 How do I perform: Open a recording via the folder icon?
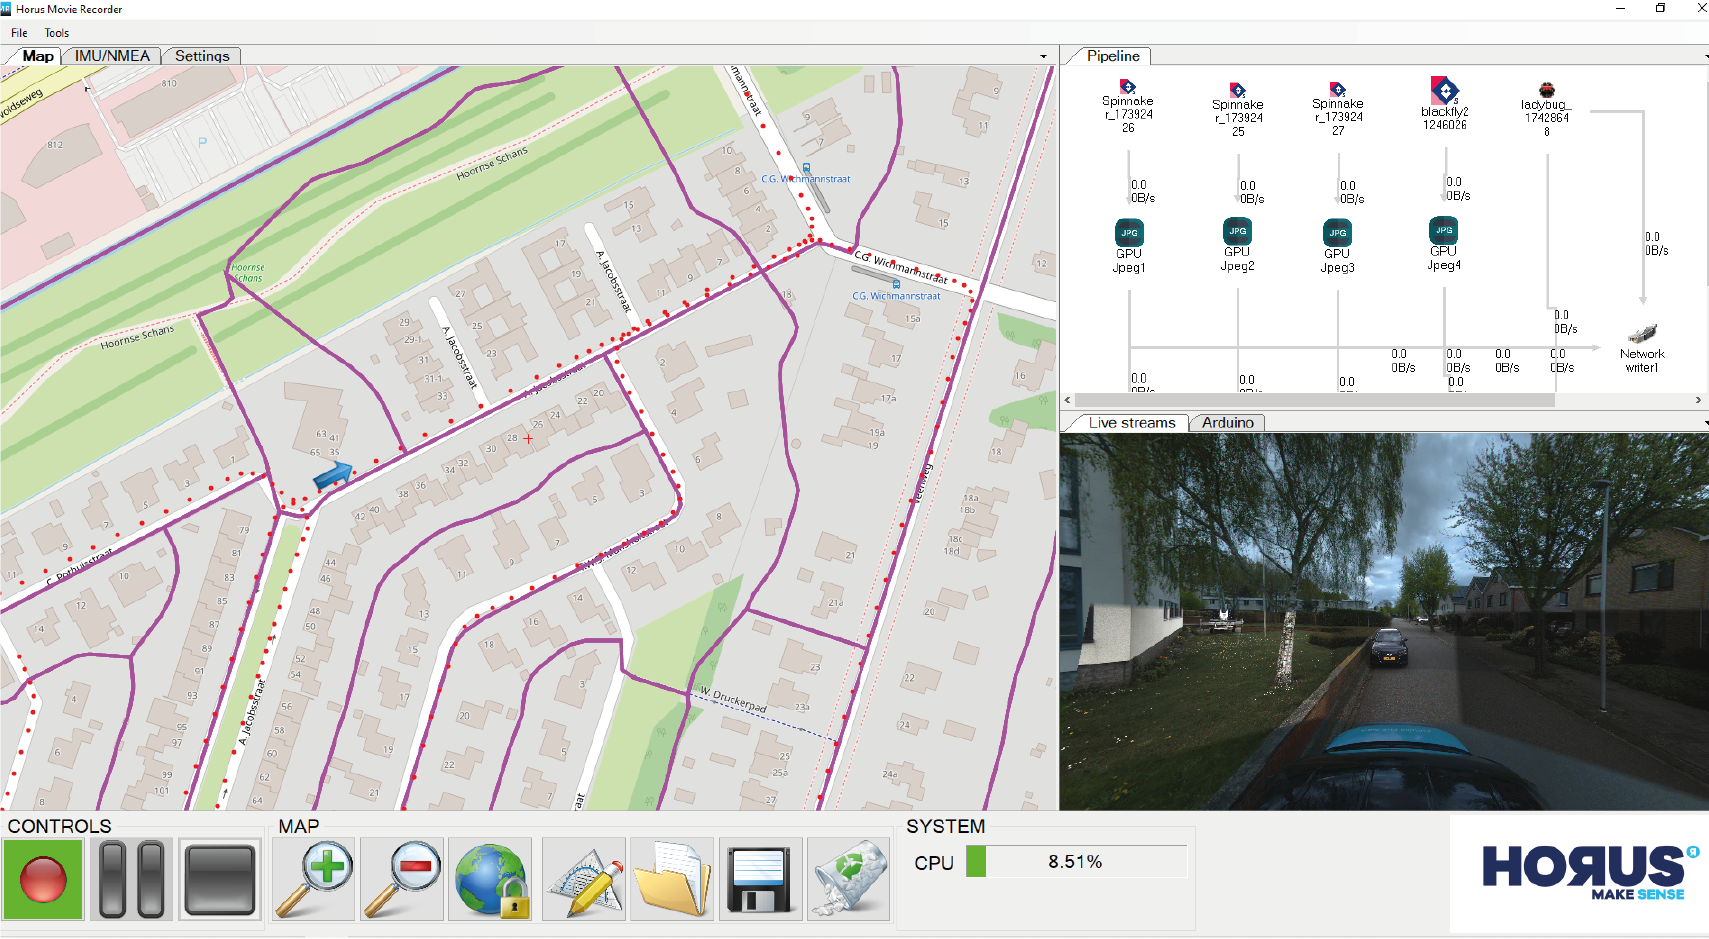pyautogui.click(x=671, y=879)
